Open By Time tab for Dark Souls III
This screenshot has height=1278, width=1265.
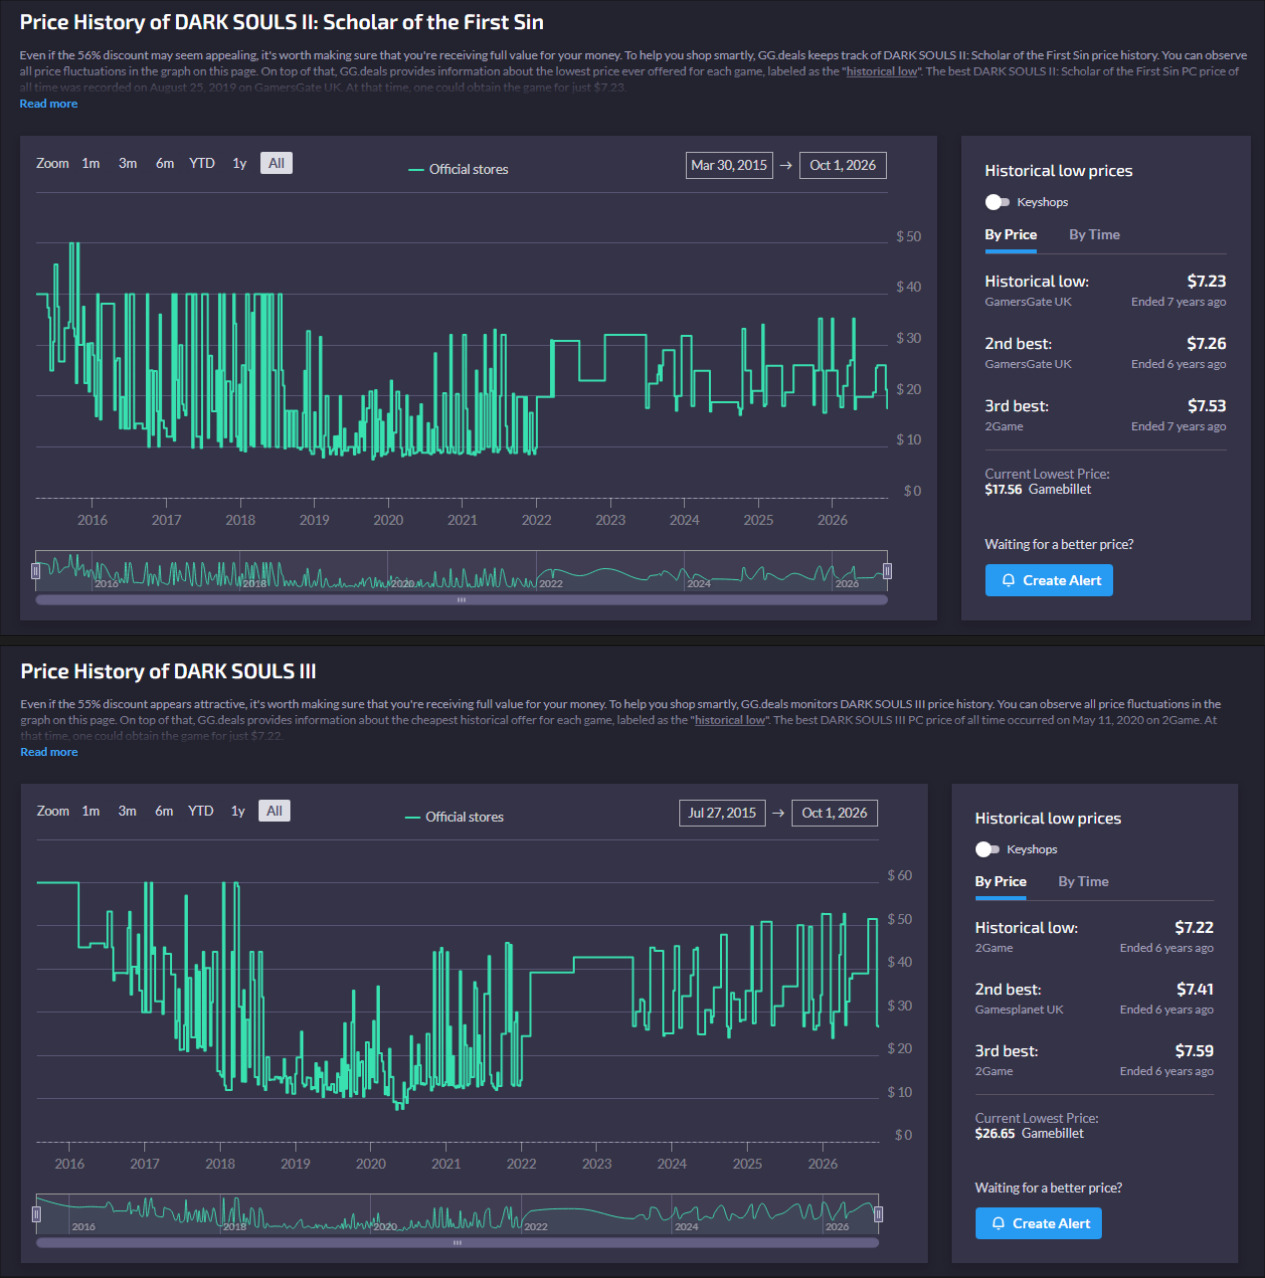[x=1083, y=882]
